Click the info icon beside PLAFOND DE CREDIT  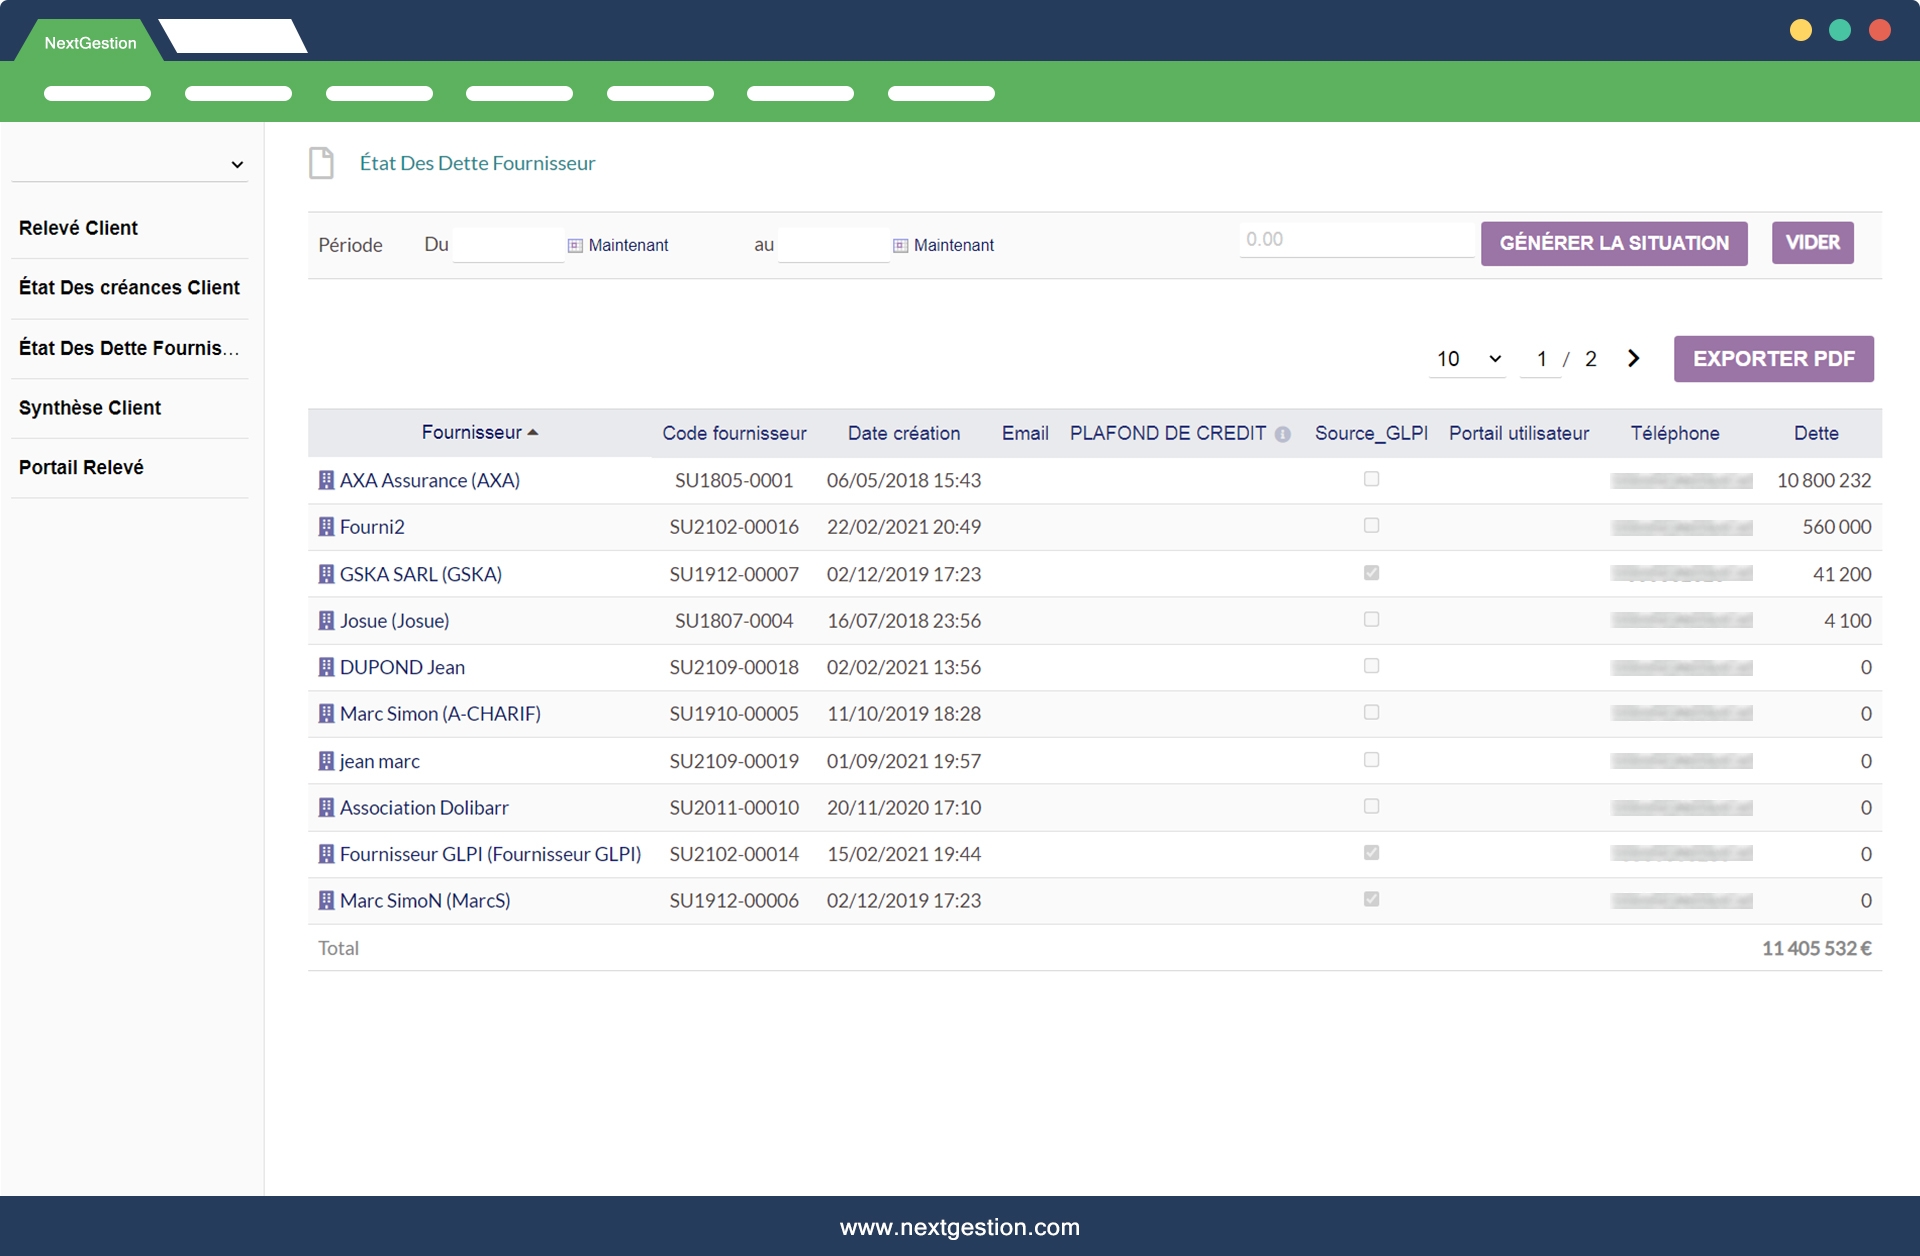(x=1282, y=434)
